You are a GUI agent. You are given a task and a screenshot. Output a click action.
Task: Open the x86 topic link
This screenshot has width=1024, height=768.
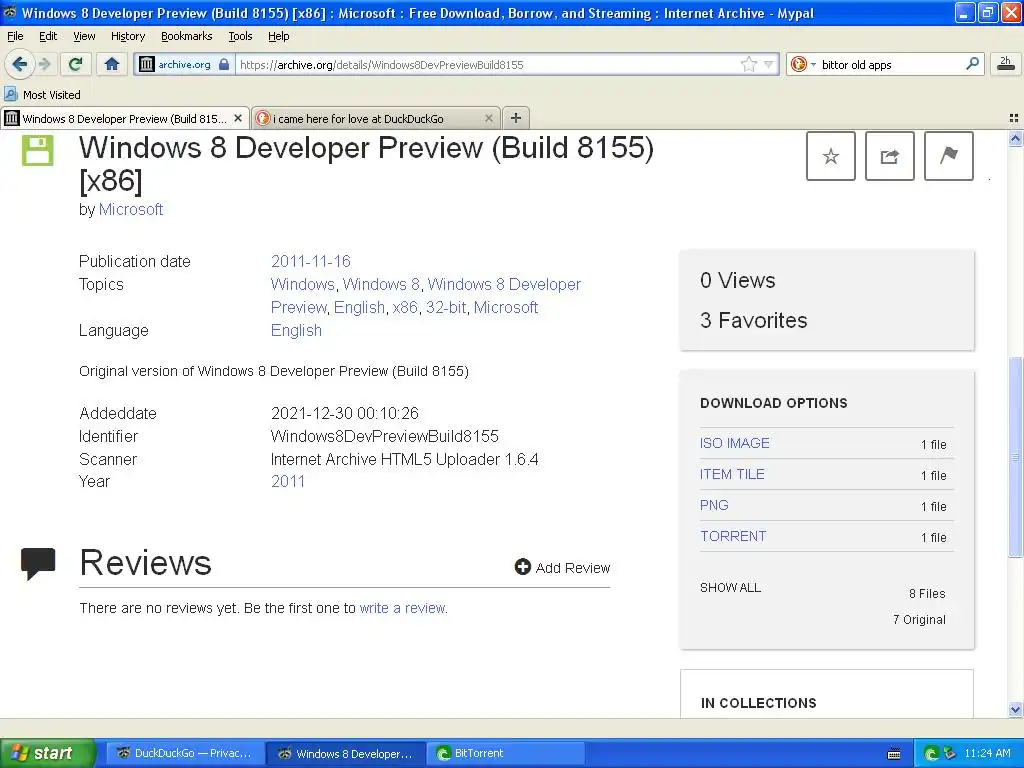coord(405,308)
